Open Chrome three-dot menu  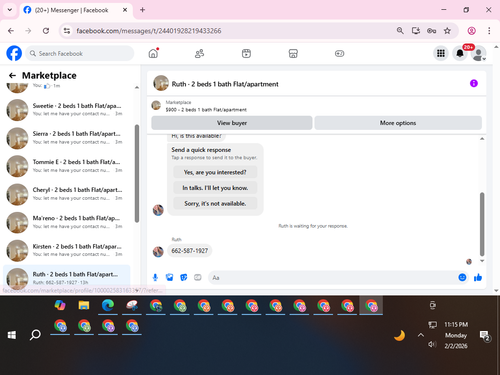tap(489, 31)
